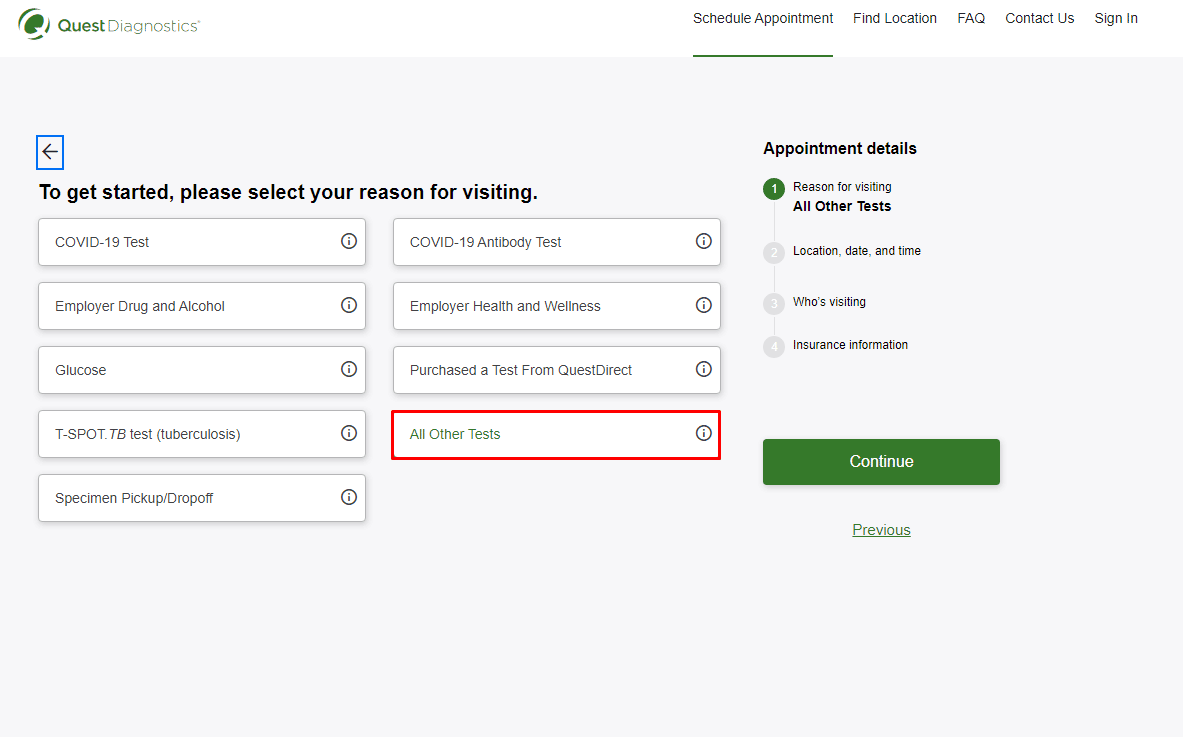Screen dimensions: 1183x737
Task: Click the Quest Diagnostics logo
Action: click(x=109, y=24)
